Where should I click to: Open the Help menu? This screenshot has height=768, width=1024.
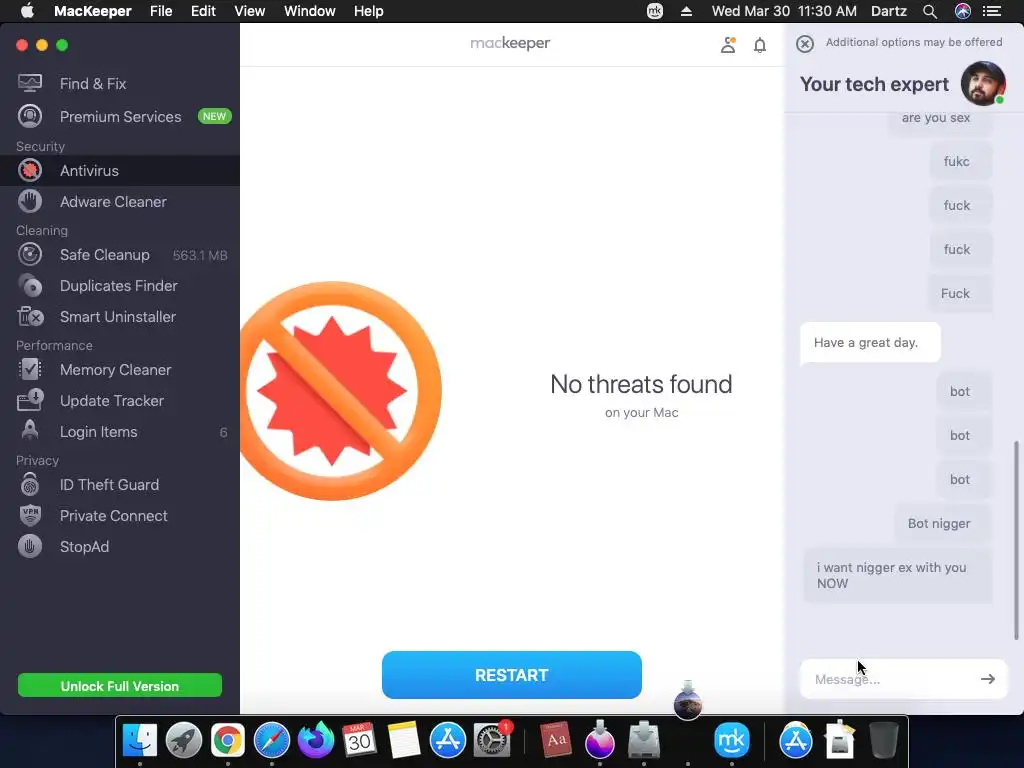point(368,11)
